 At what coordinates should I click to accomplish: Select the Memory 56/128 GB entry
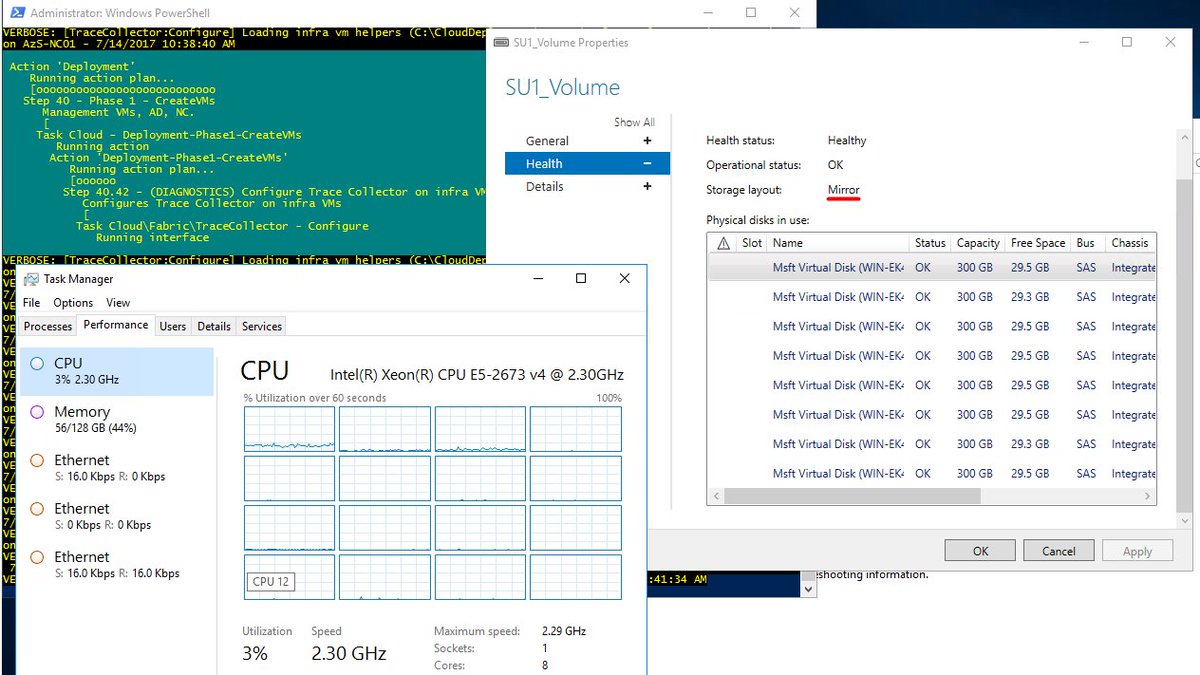117,420
